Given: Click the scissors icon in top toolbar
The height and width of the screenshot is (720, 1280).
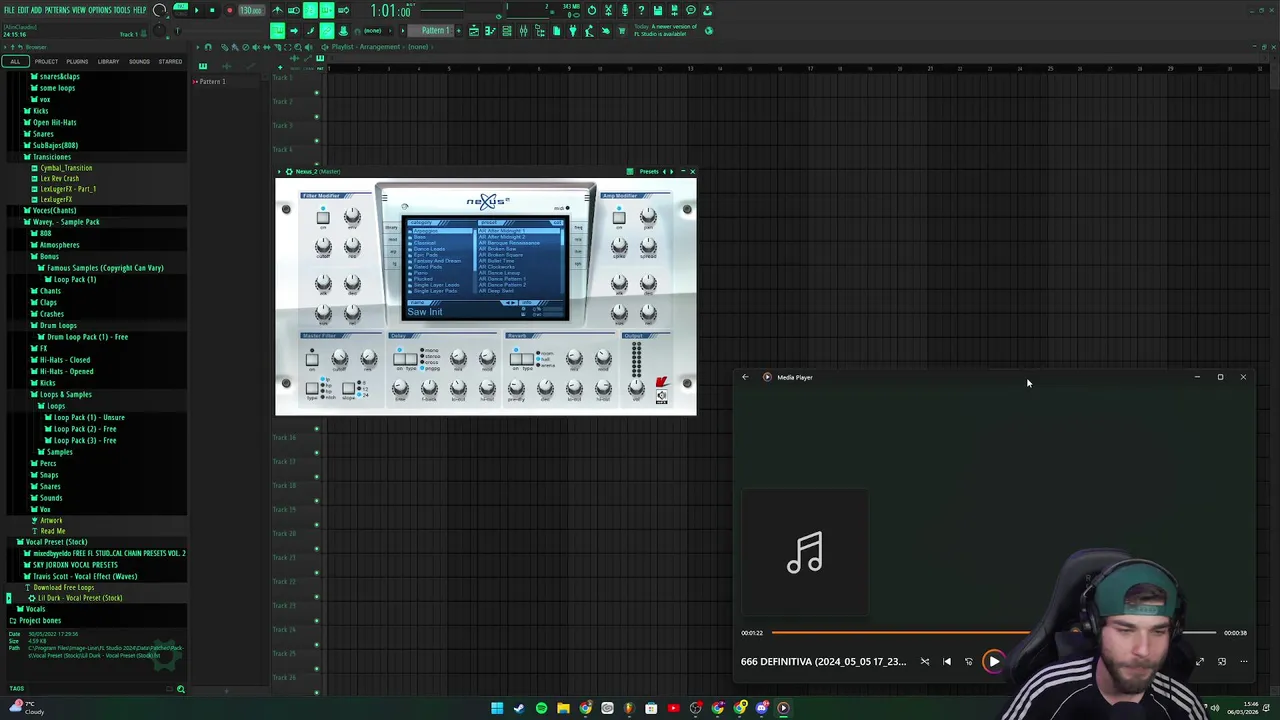Looking at the screenshot, I should pyautogui.click(x=607, y=10).
